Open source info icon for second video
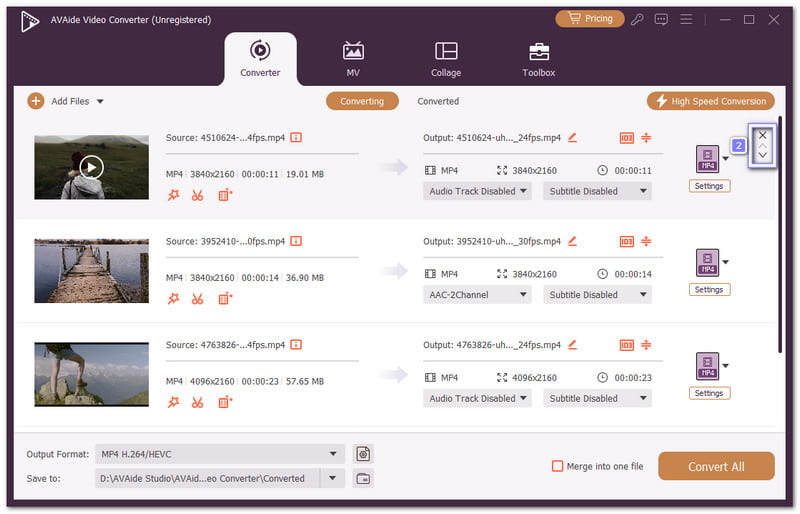Image resolution: width=800 pixels, height=514 pixels. tap(296, 241)
